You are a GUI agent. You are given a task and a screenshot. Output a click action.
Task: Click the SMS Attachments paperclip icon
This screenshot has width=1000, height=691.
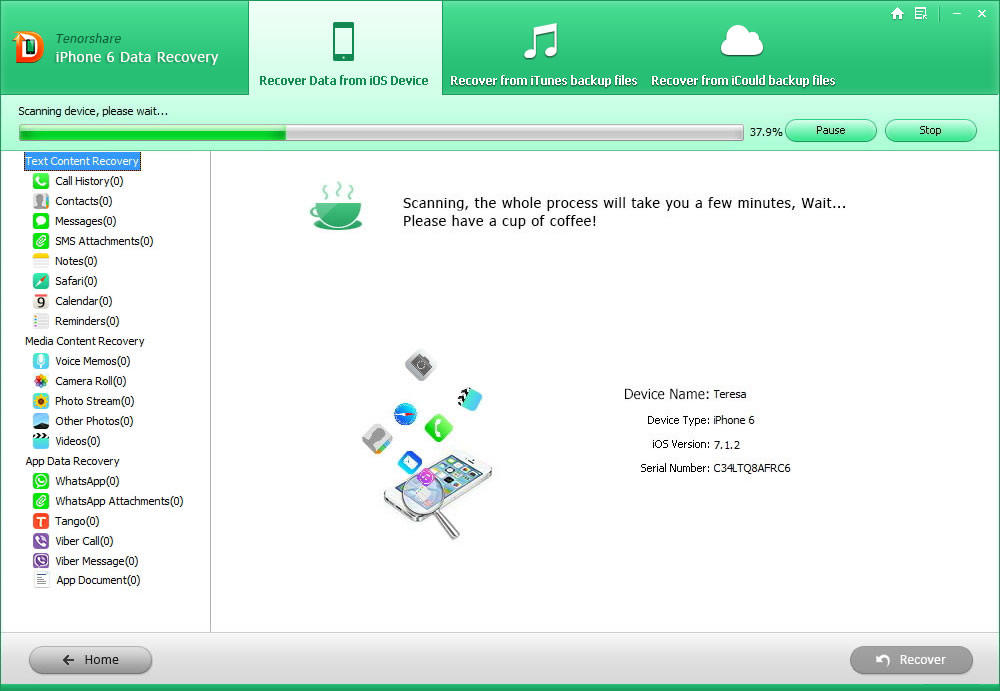[x=41, y=241]
